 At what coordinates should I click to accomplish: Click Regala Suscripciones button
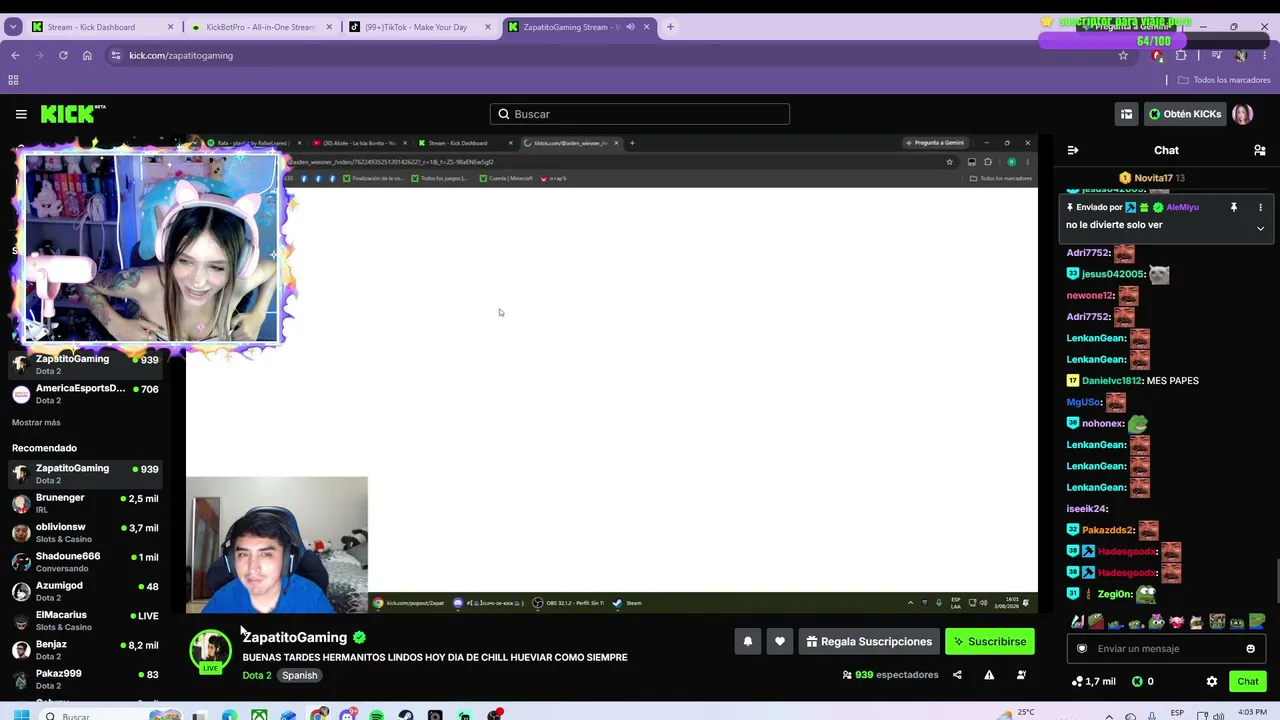[x=869, y=642]
